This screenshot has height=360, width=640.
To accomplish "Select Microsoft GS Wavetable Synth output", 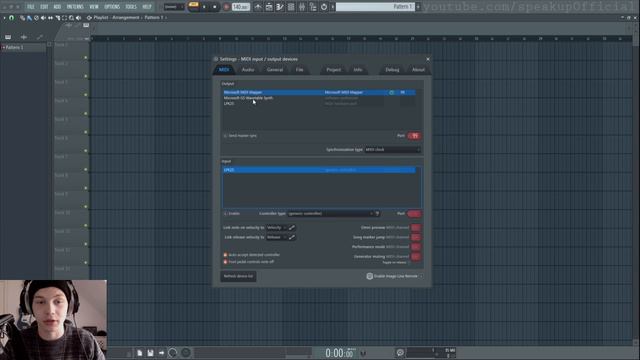I will click(319, 98).
